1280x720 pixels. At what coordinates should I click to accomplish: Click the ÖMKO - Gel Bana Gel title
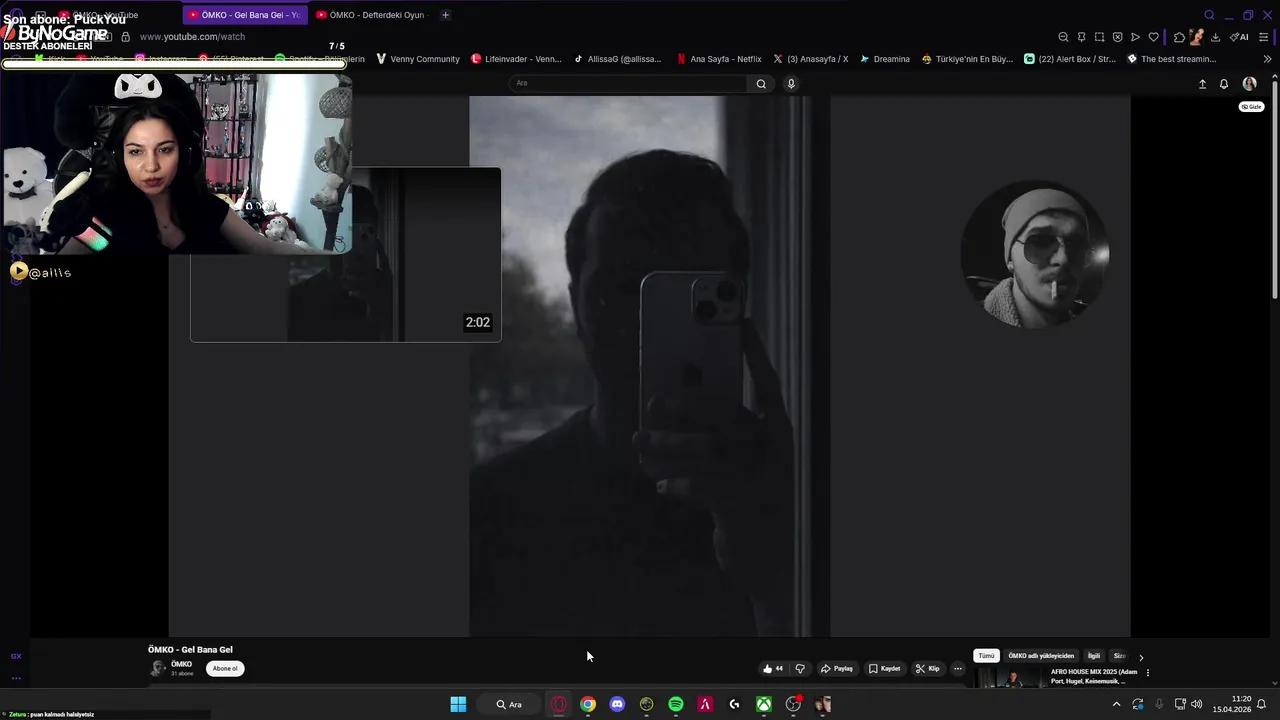[190, 650]
